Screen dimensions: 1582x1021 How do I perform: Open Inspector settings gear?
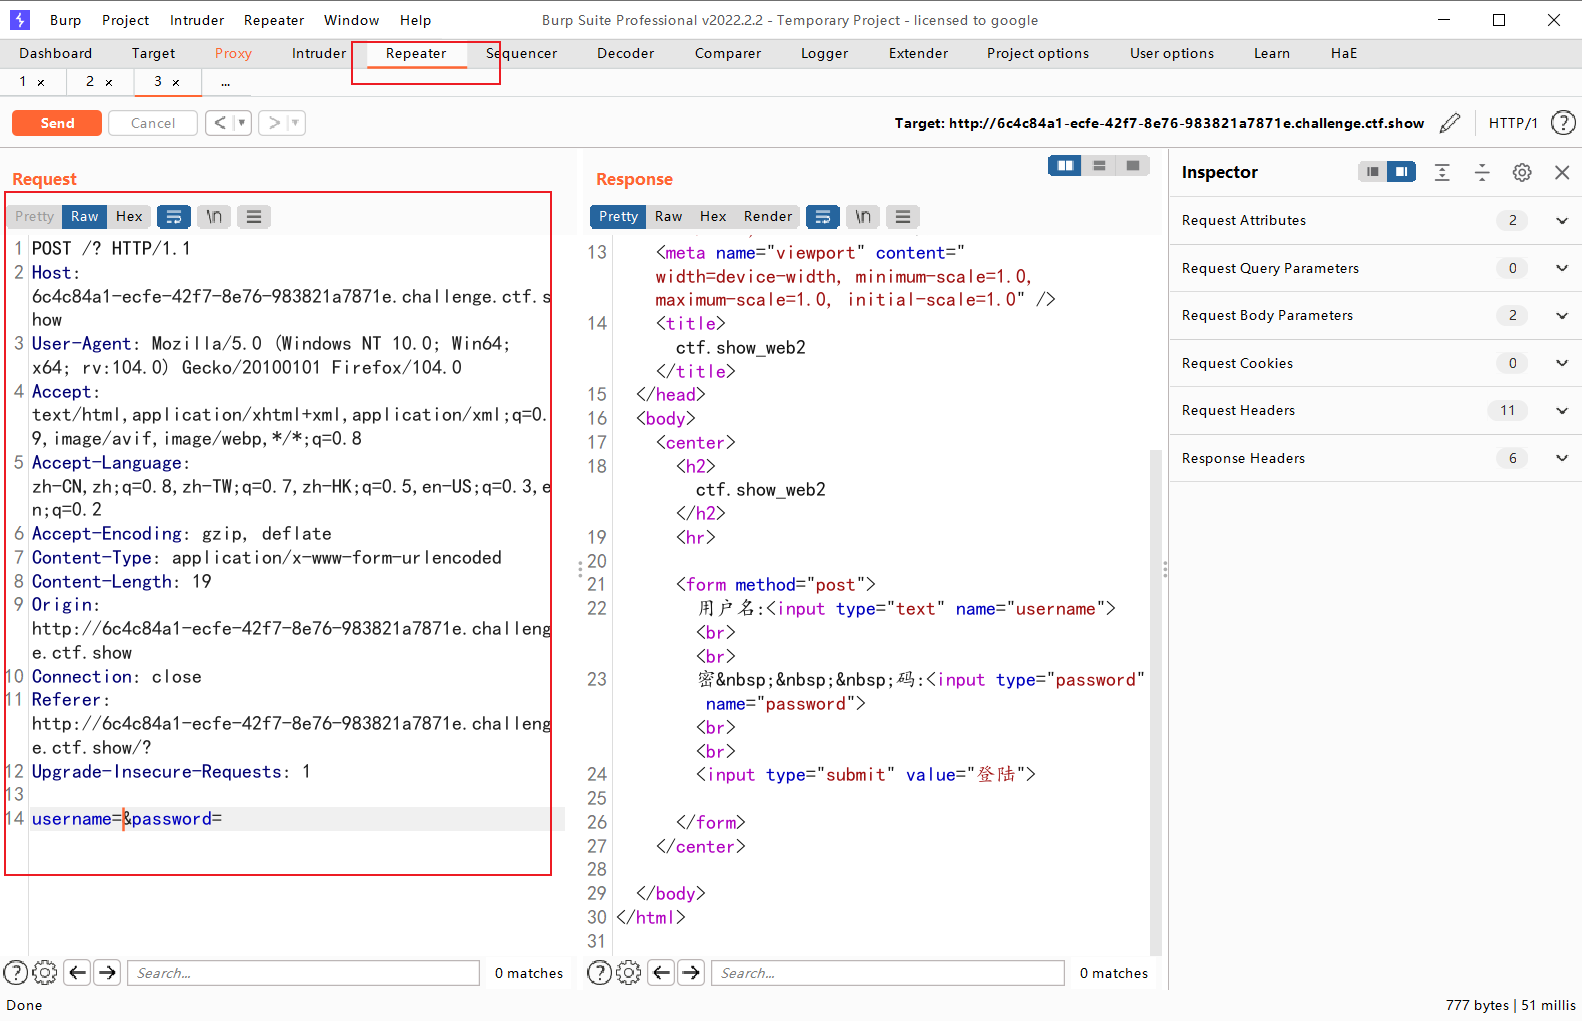pyautogui.click(x=1522, y=172)
